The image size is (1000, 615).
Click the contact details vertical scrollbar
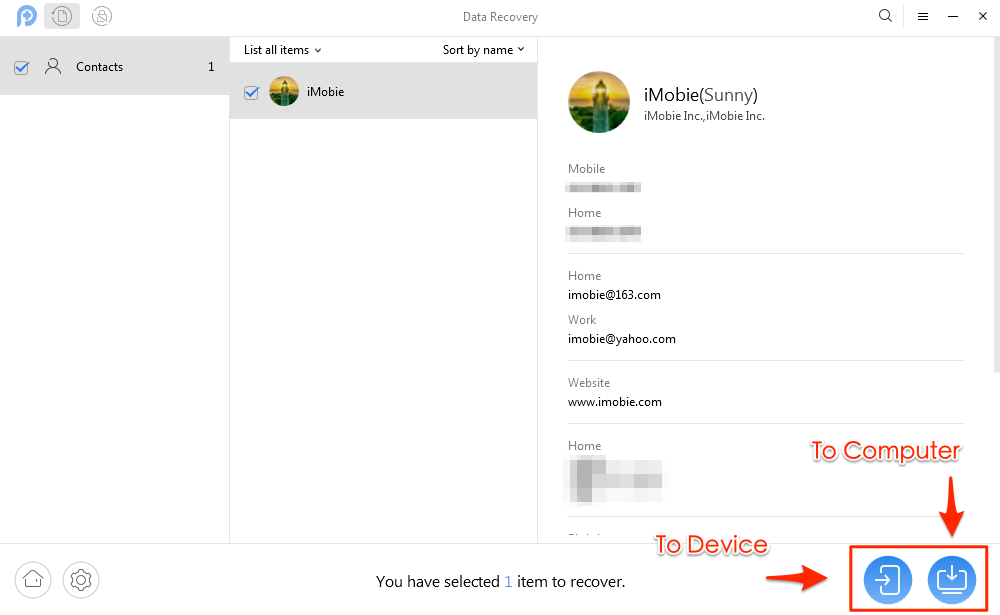pos(996,204)
